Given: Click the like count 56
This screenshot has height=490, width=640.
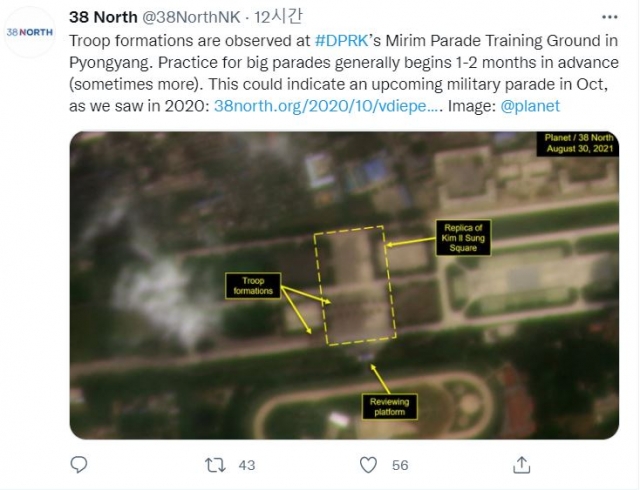Looking at the screenshot, I should point(400,465).
